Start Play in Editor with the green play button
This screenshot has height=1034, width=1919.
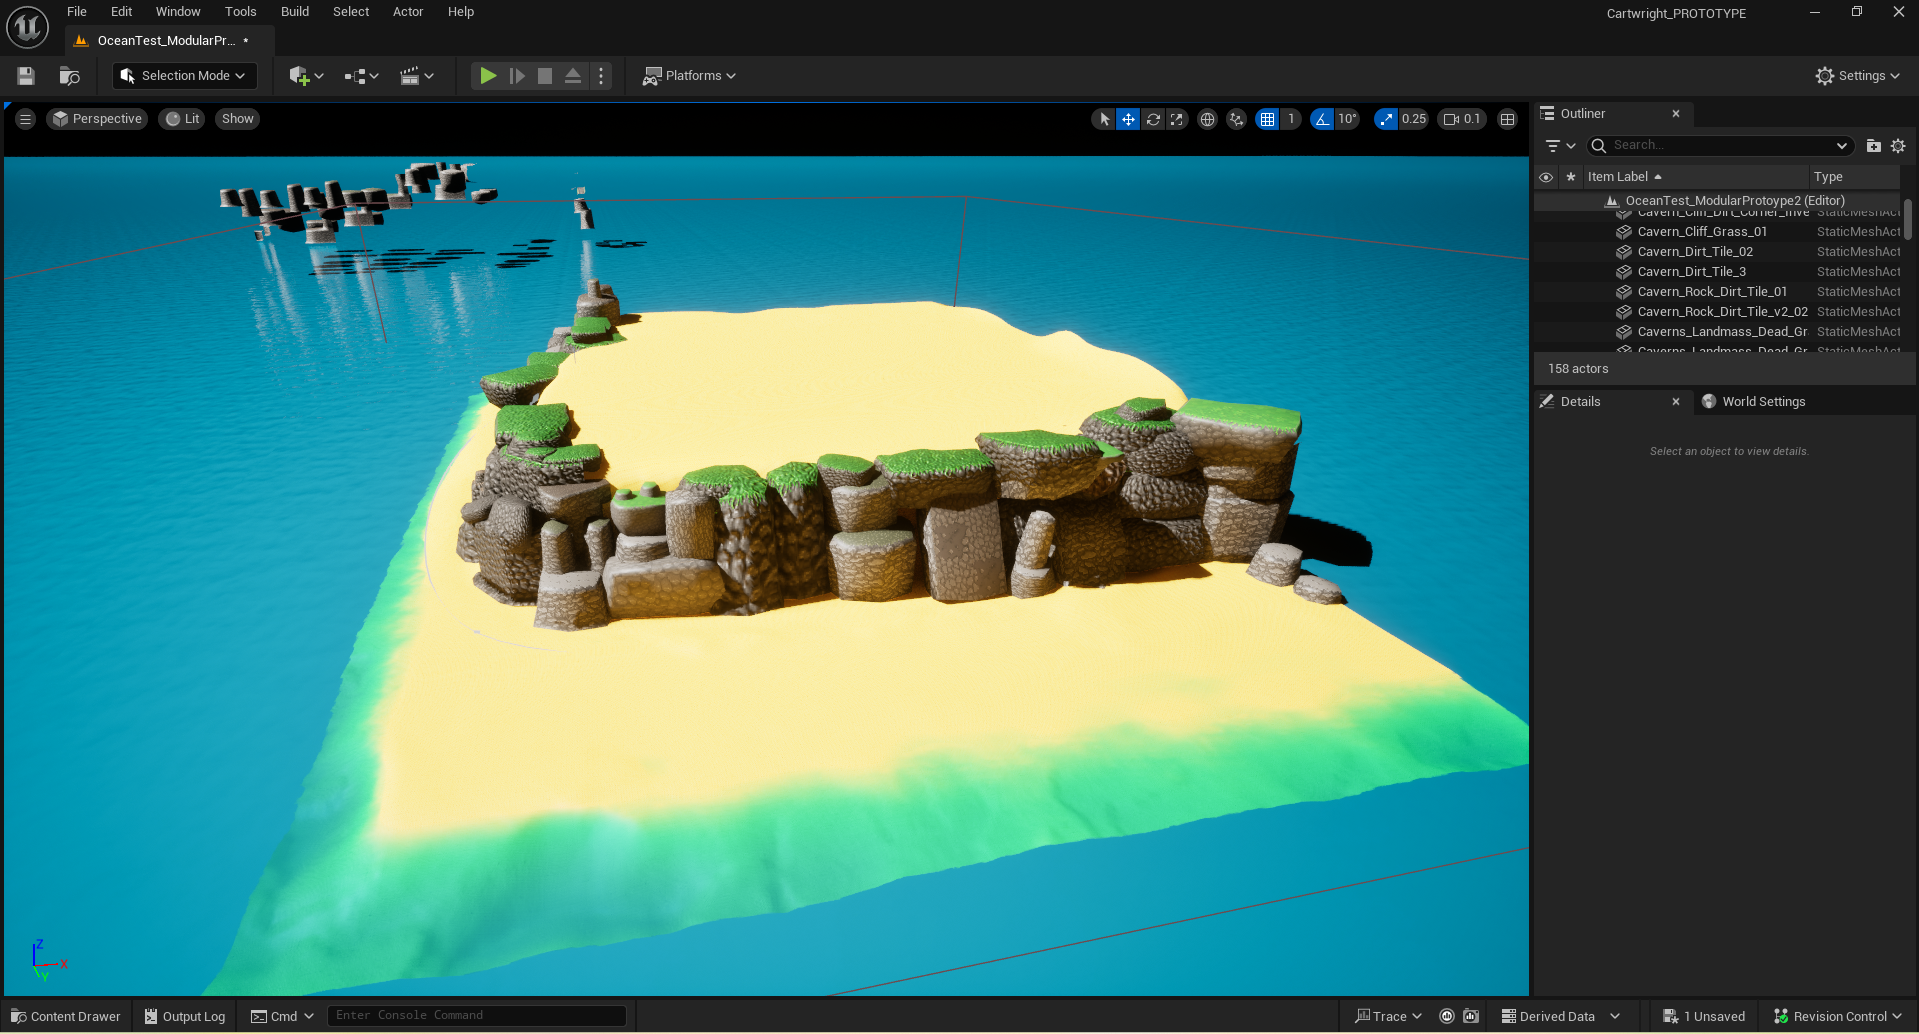pyautogui.click(x=488, y=76)
